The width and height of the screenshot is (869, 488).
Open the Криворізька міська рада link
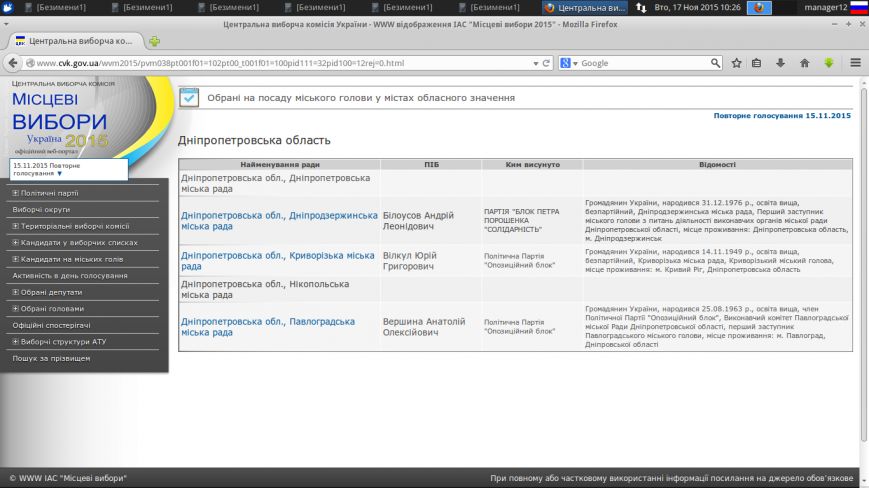tap(277, 261)
